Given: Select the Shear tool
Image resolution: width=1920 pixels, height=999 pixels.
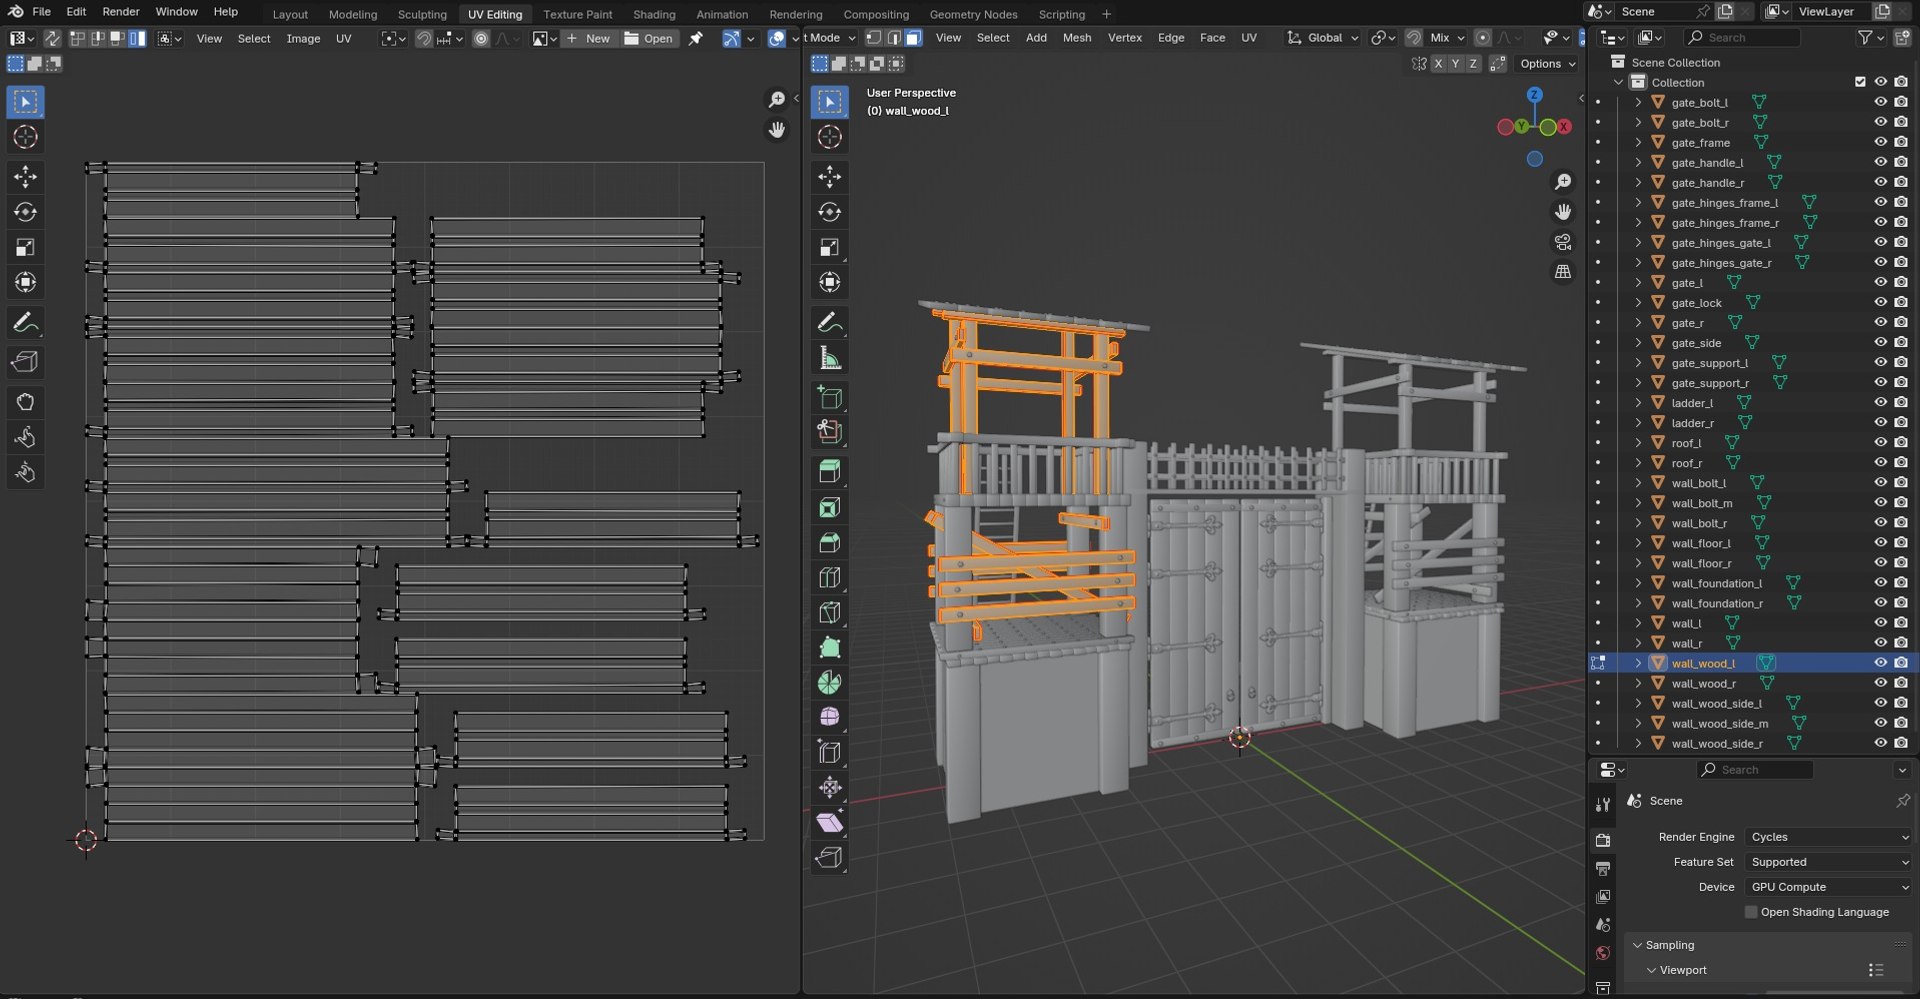Looking at the screenshot, I should [829, 822].
